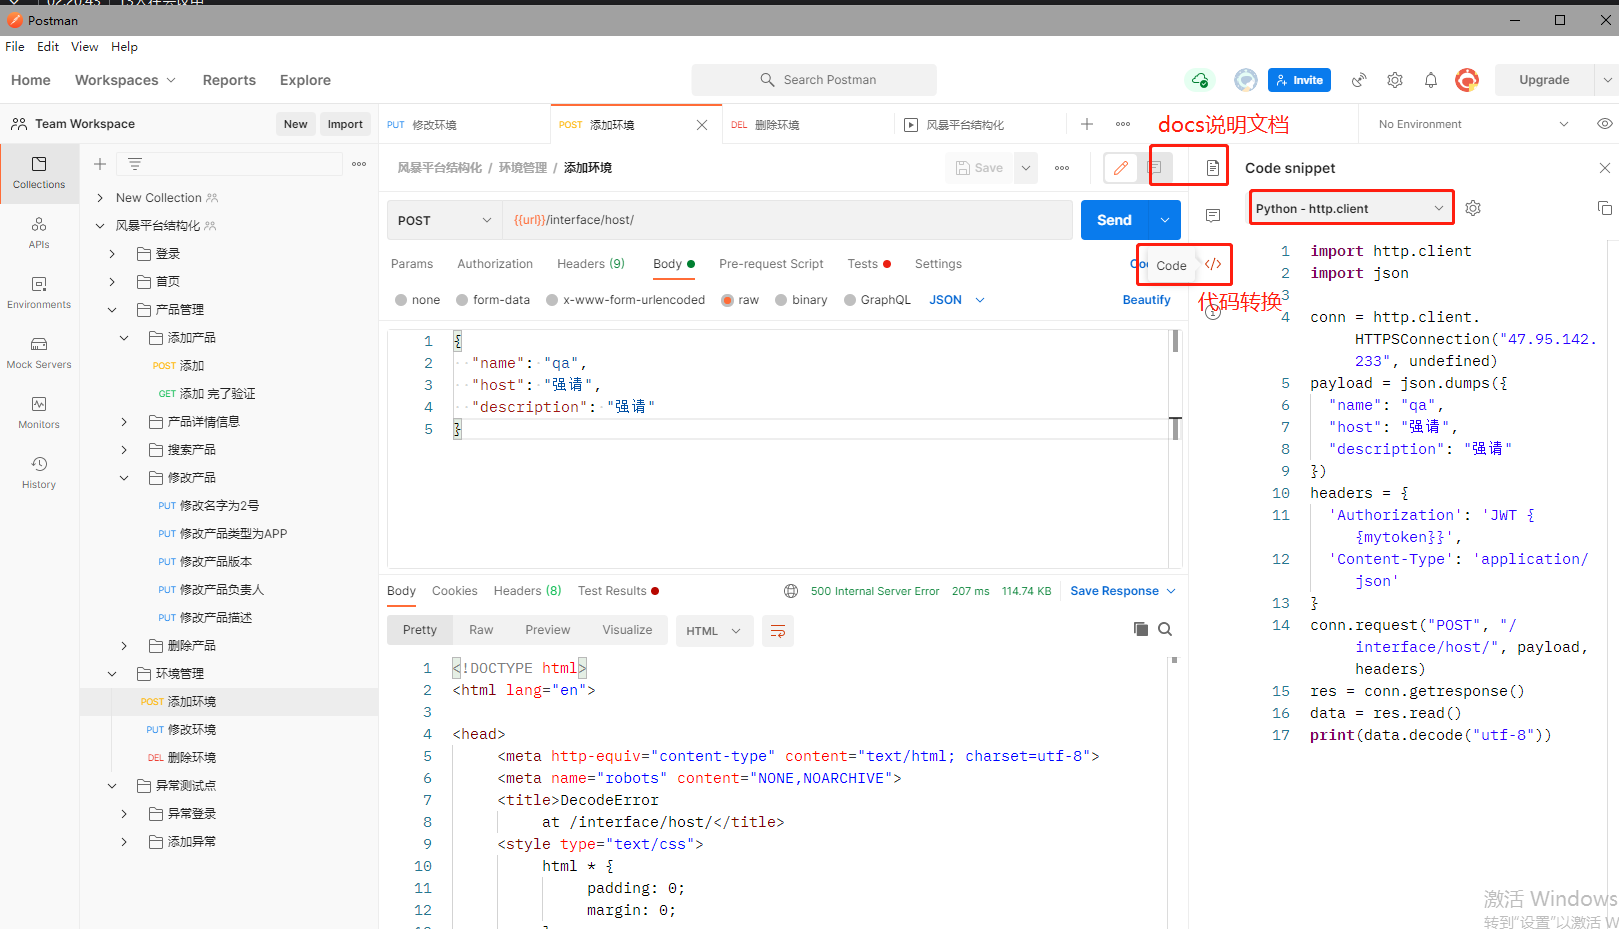Switch to Environments in the sidebar
The width and height of the screenshot is (1619, 929).
tap(39, 293)
